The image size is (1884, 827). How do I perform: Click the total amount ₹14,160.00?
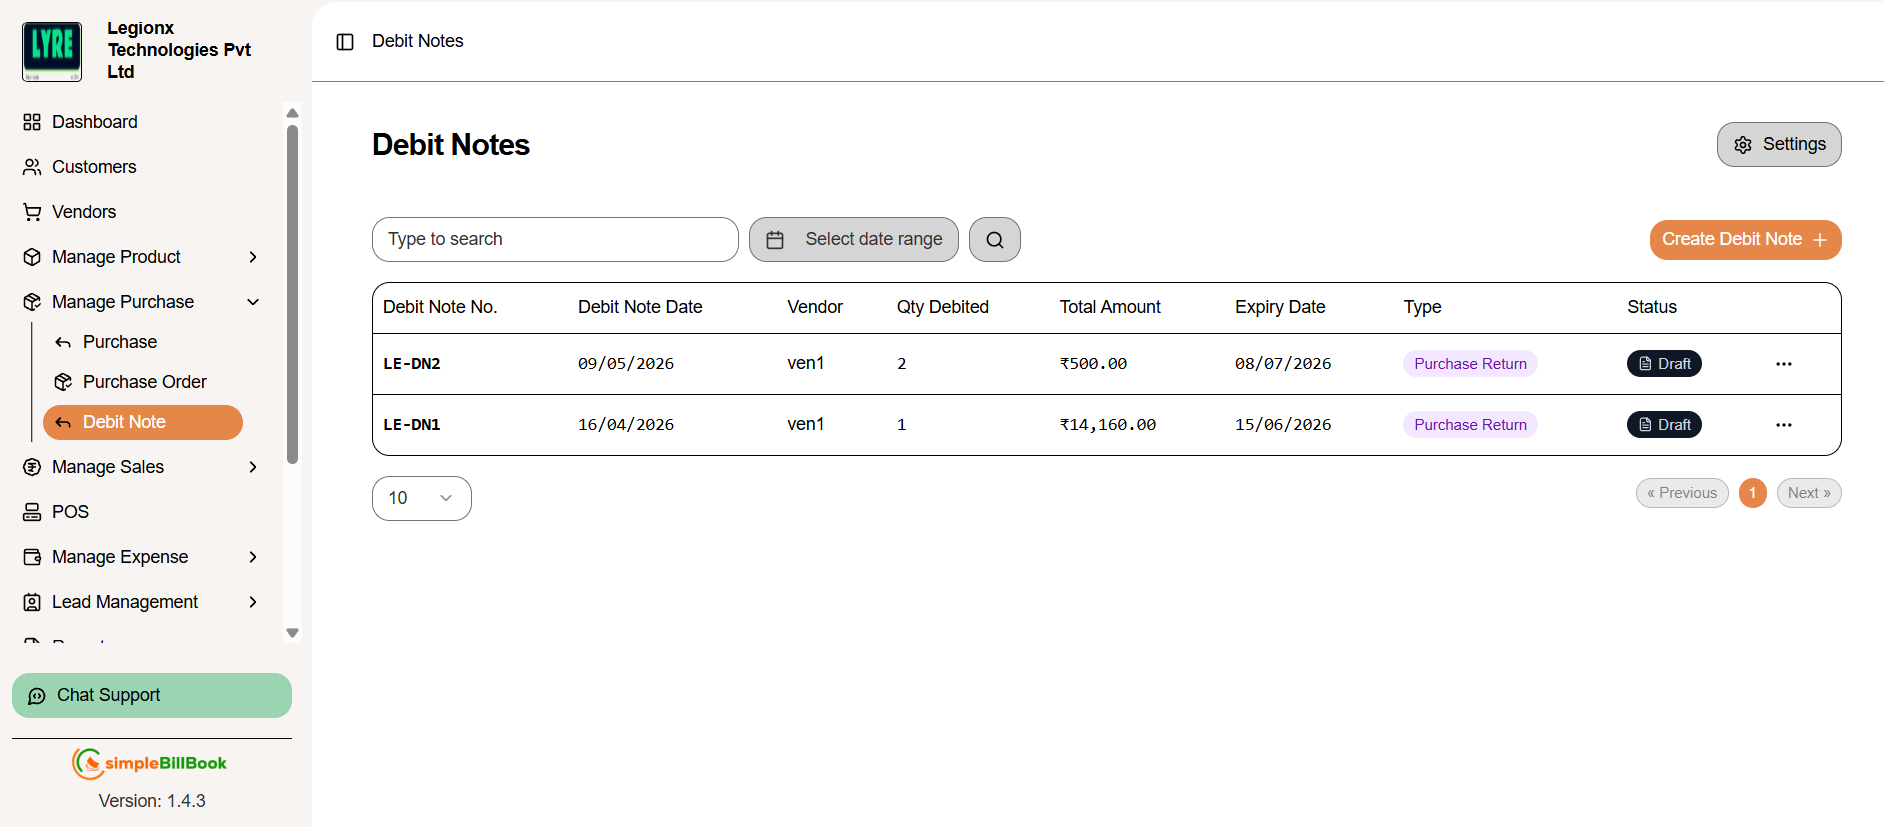[1108, 425]
